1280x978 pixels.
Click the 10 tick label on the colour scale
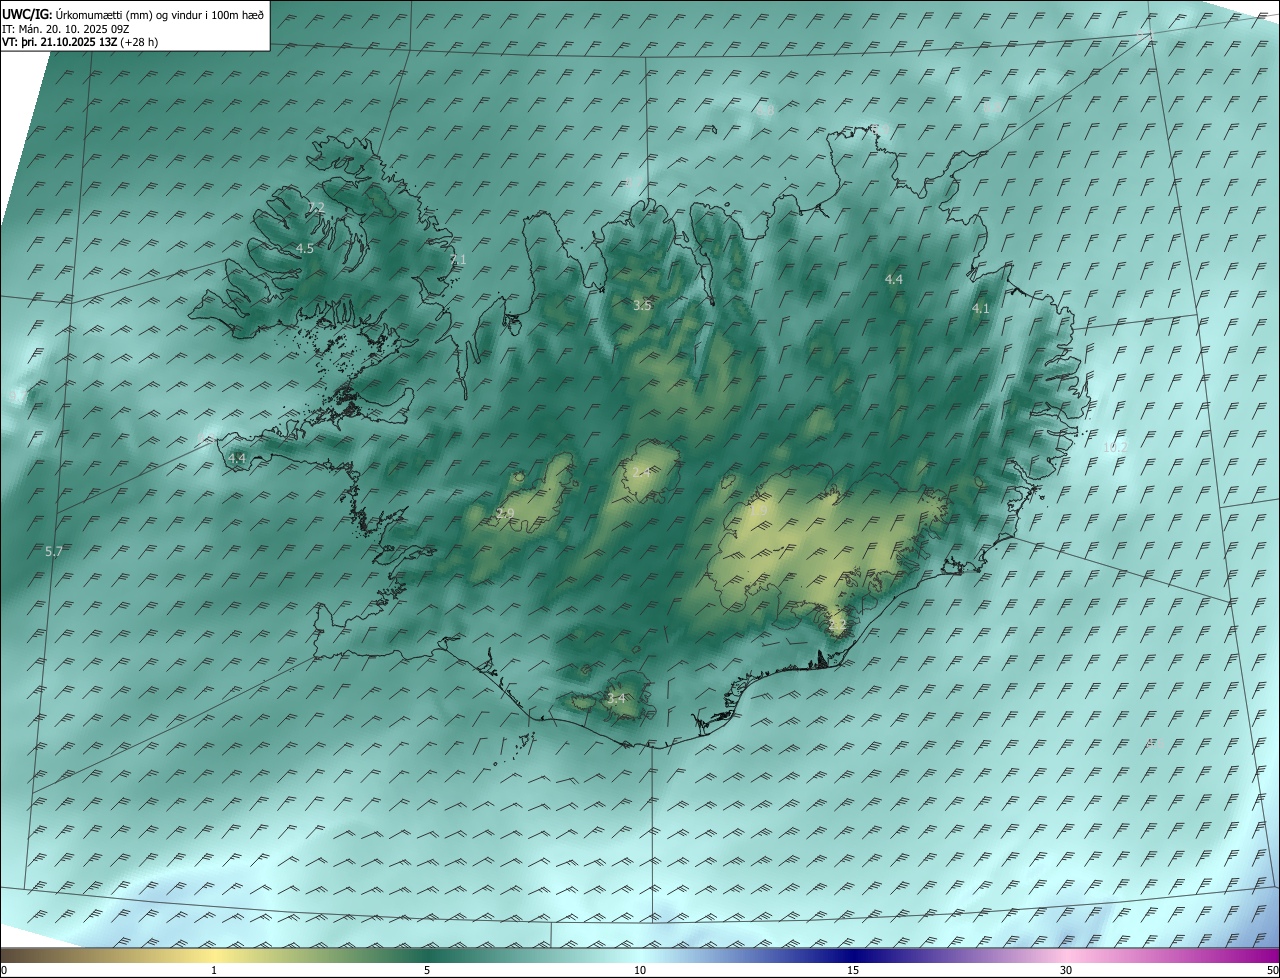tap(640, 970)
